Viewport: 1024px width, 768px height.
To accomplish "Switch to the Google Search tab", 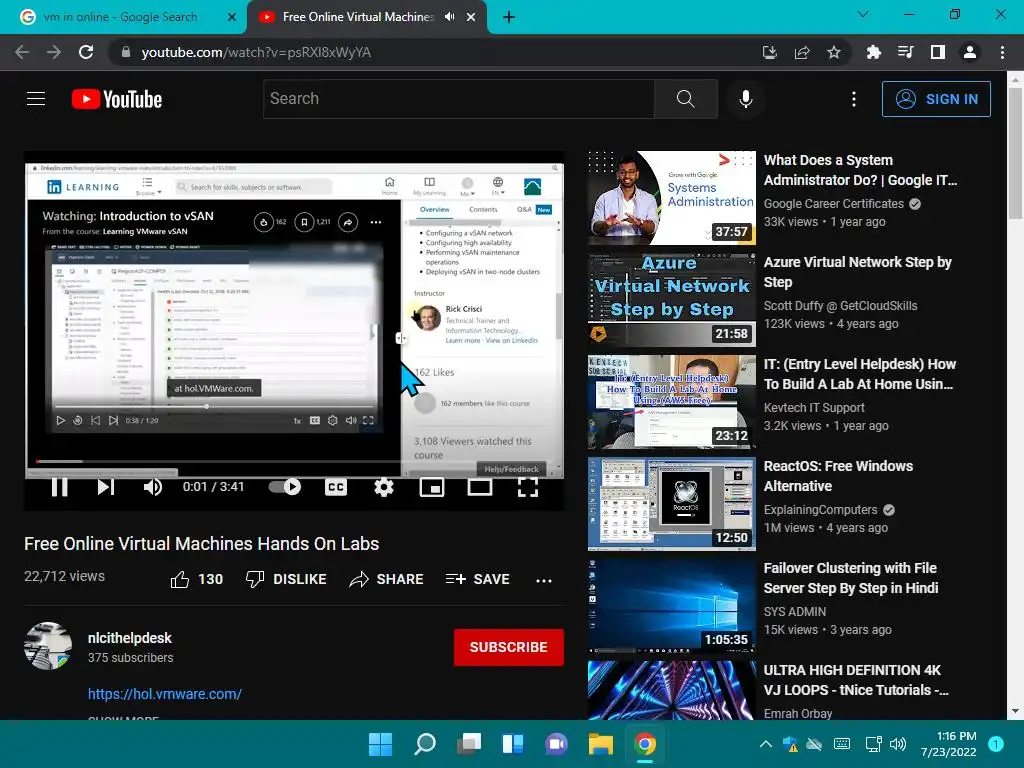I will (x=121, y=17).
